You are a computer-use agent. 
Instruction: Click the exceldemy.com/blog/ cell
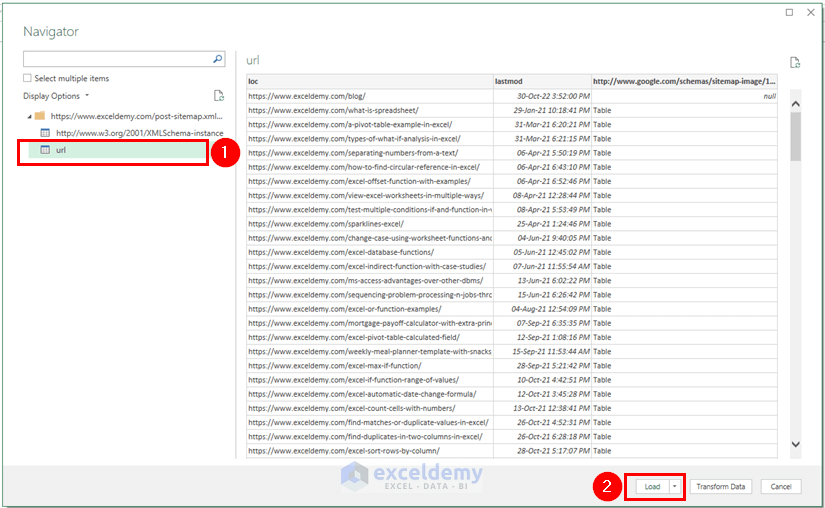pos(369,96)
